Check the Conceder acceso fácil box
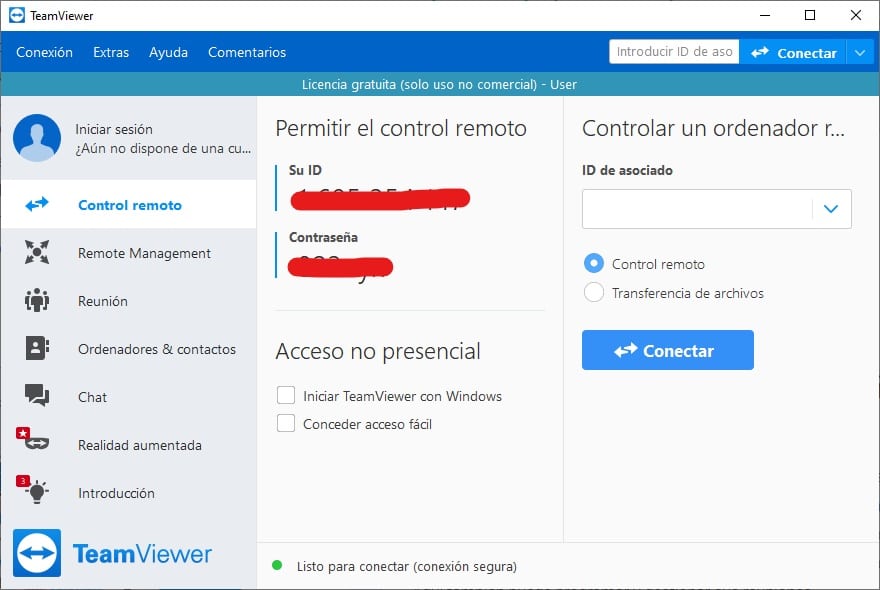The image size is (880, 590). click(x=286, y=423)
